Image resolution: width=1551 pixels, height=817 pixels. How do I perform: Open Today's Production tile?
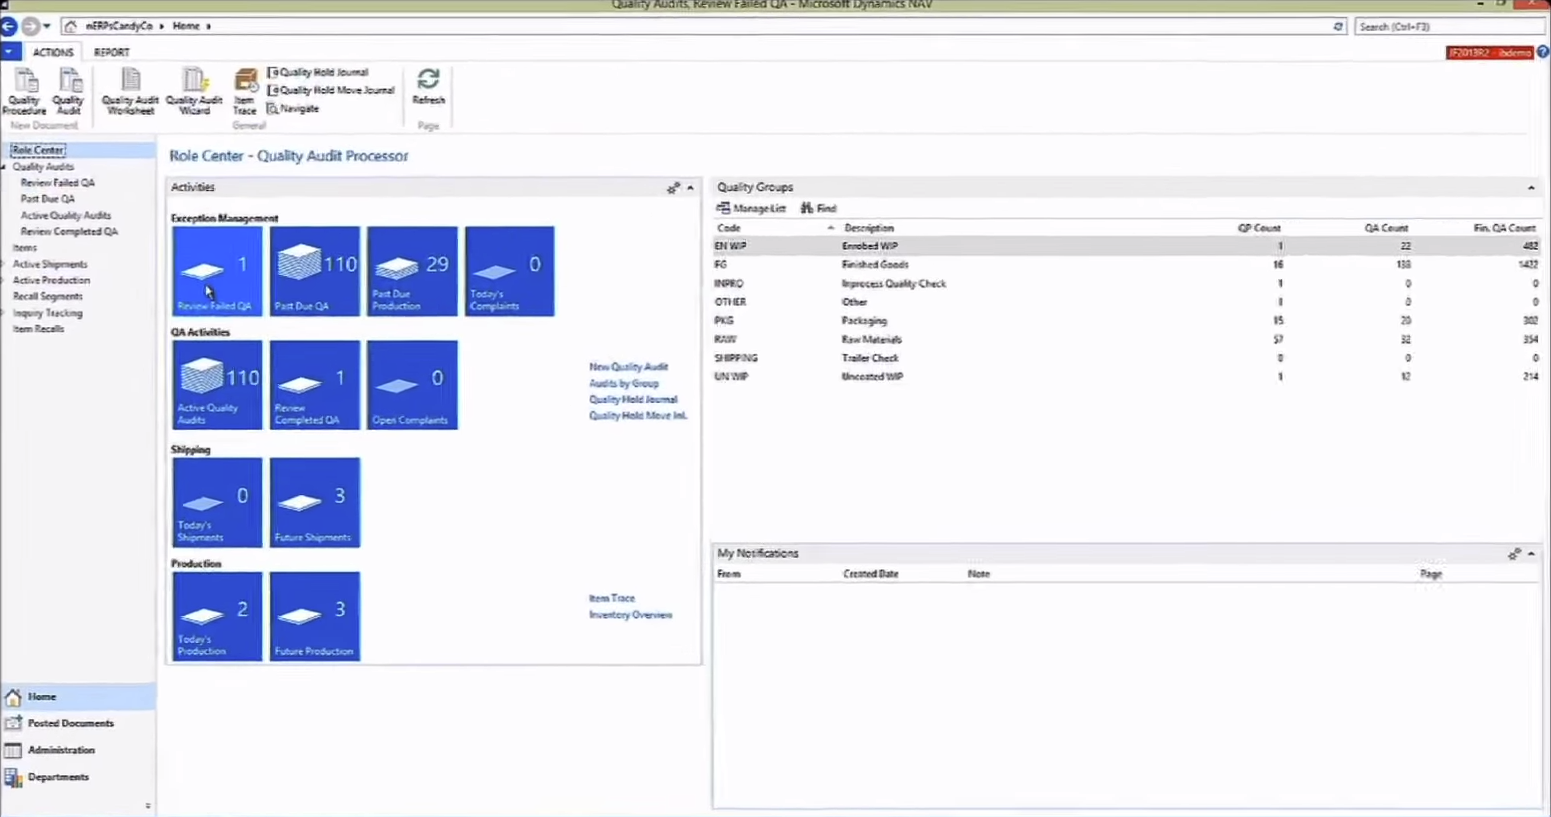(217, 616)
